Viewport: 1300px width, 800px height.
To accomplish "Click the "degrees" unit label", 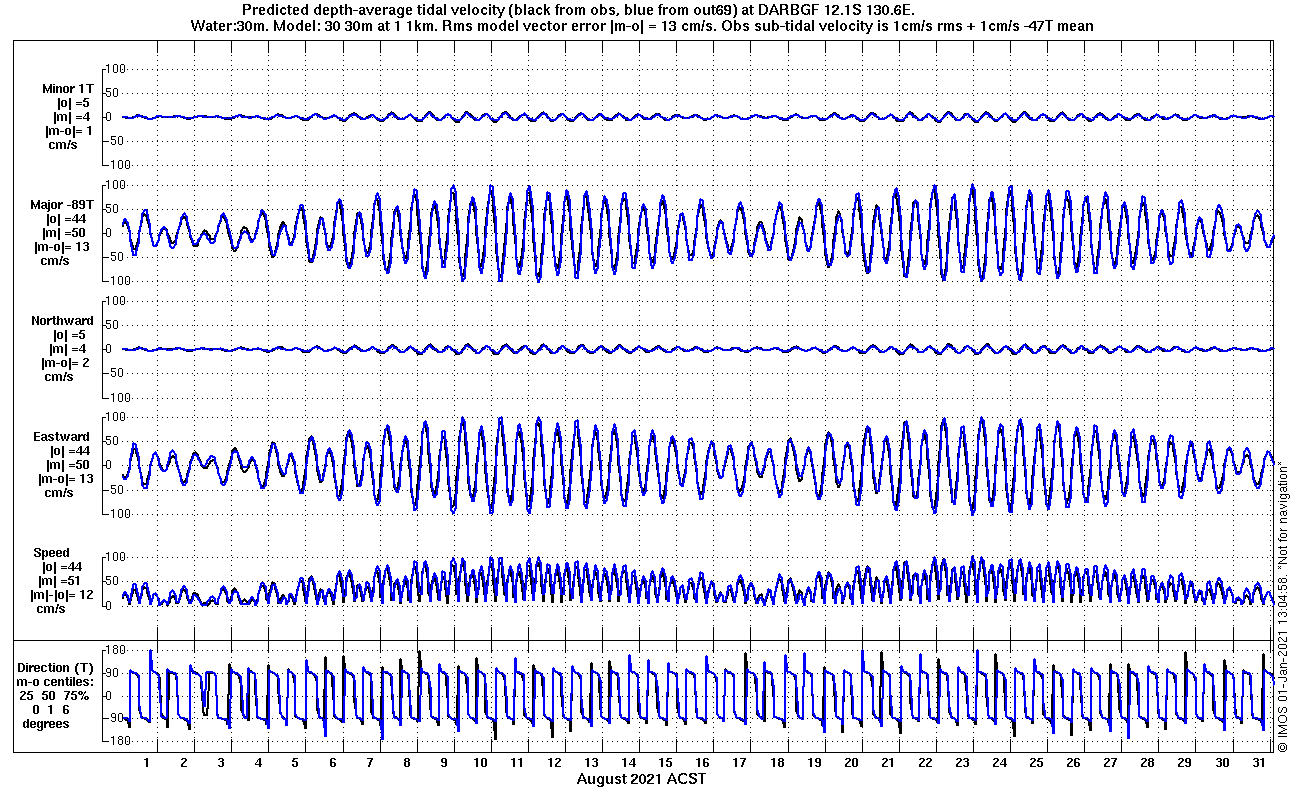I will click(46, 723).
